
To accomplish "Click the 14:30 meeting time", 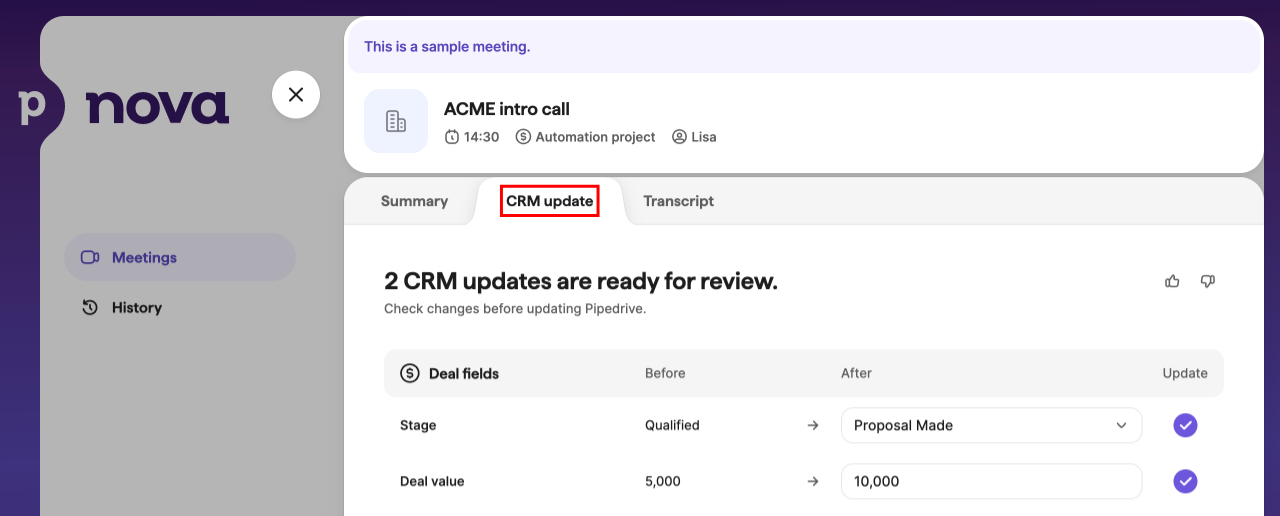I will (481, 137).
